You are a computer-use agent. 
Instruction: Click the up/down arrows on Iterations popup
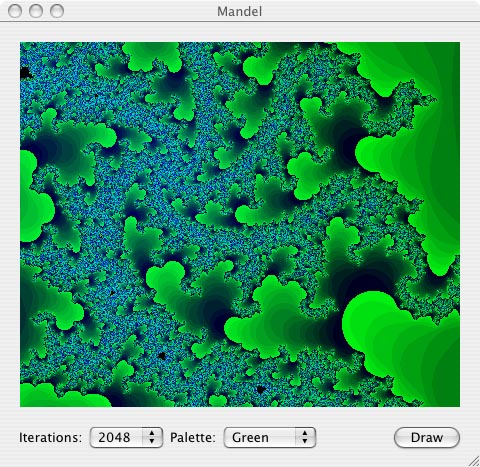tap(152, 437)
